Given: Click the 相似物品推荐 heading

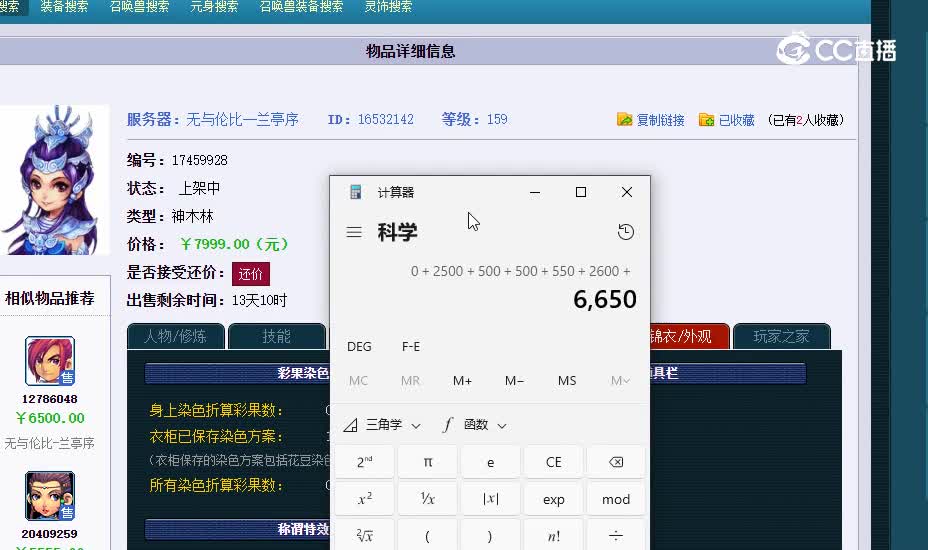Looking at the screenshot, I should coord(50,298).
